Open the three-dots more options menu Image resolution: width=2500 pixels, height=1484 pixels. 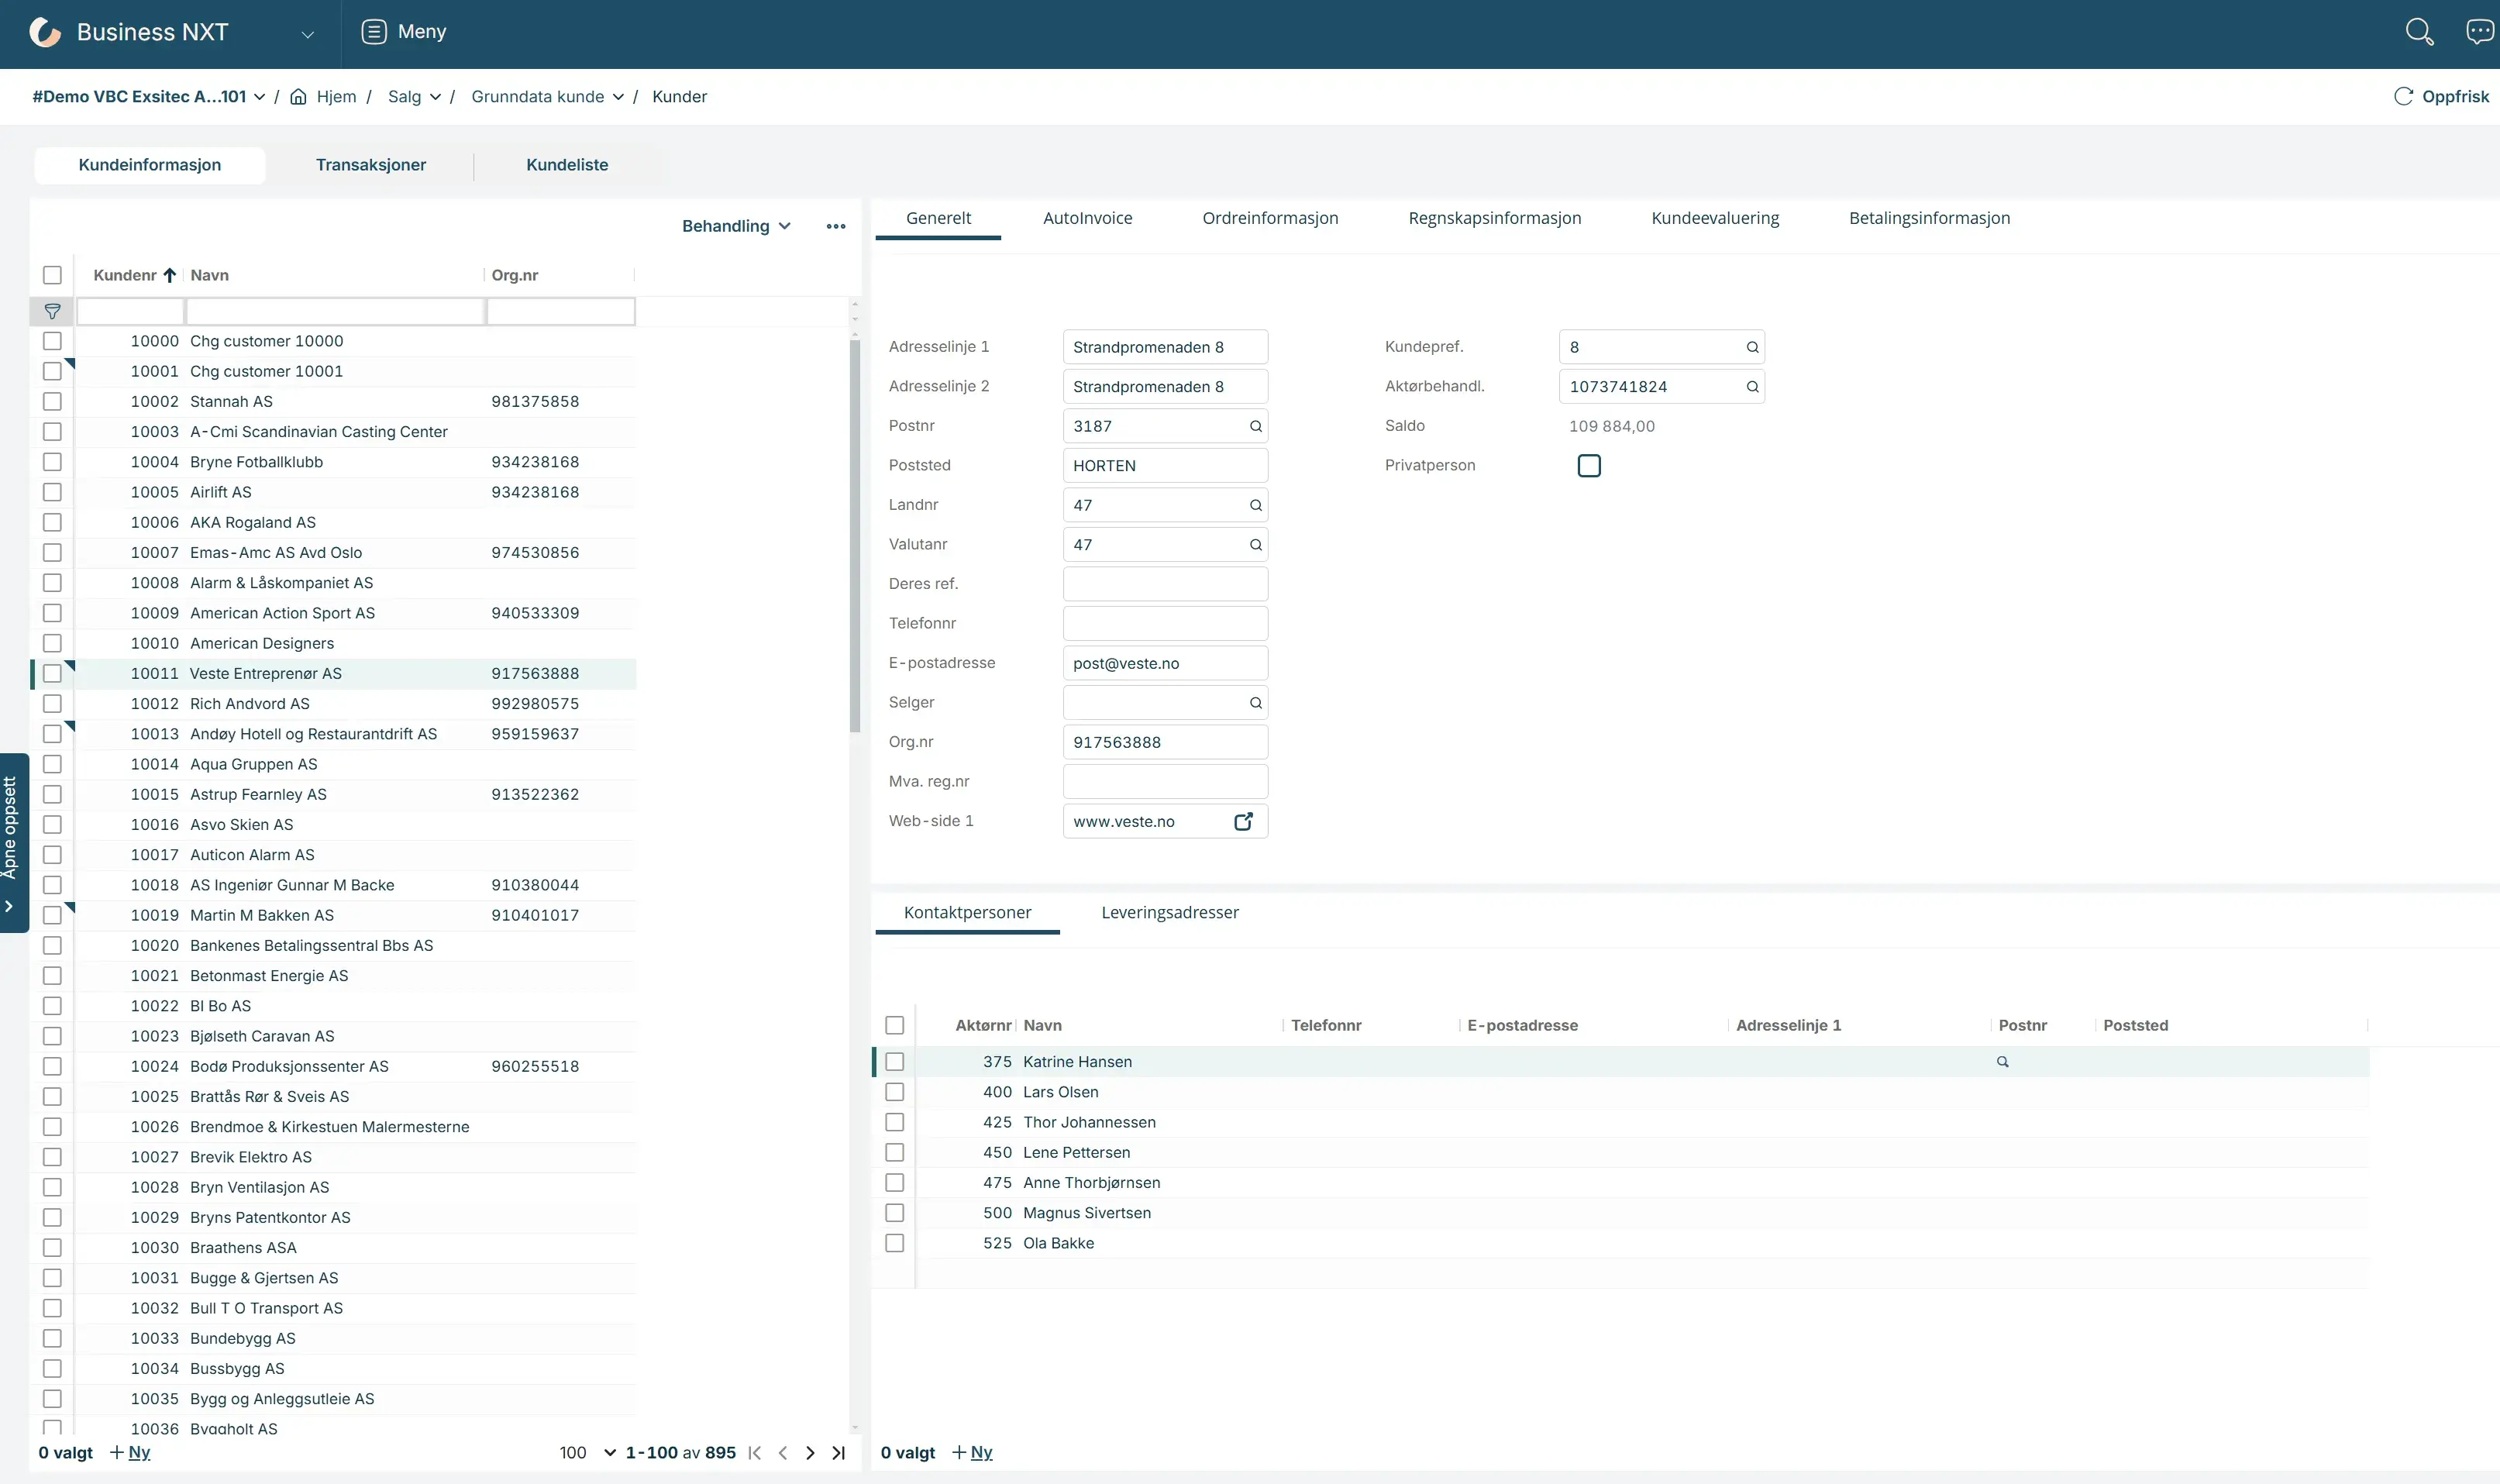[x=836, y=226]
